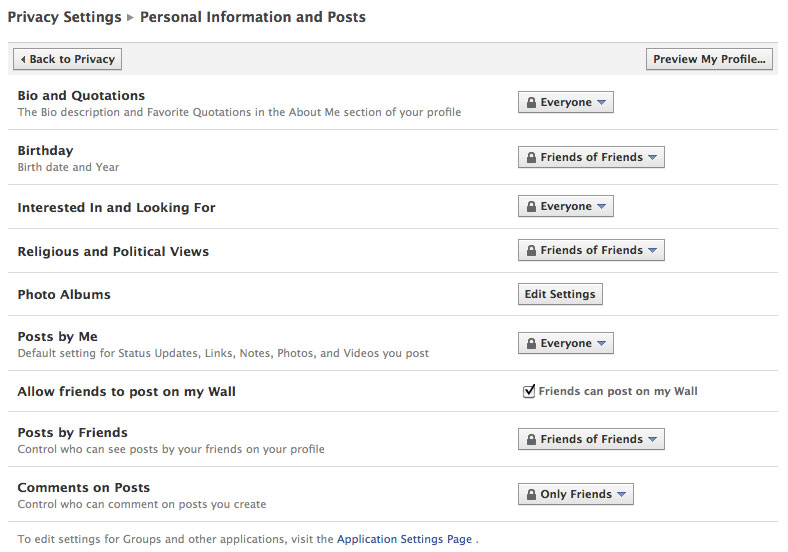Click lock icon in Comments on Posts selector
Image resolution: width=788 pixels, height=552 pixels.
pos(531,494)
